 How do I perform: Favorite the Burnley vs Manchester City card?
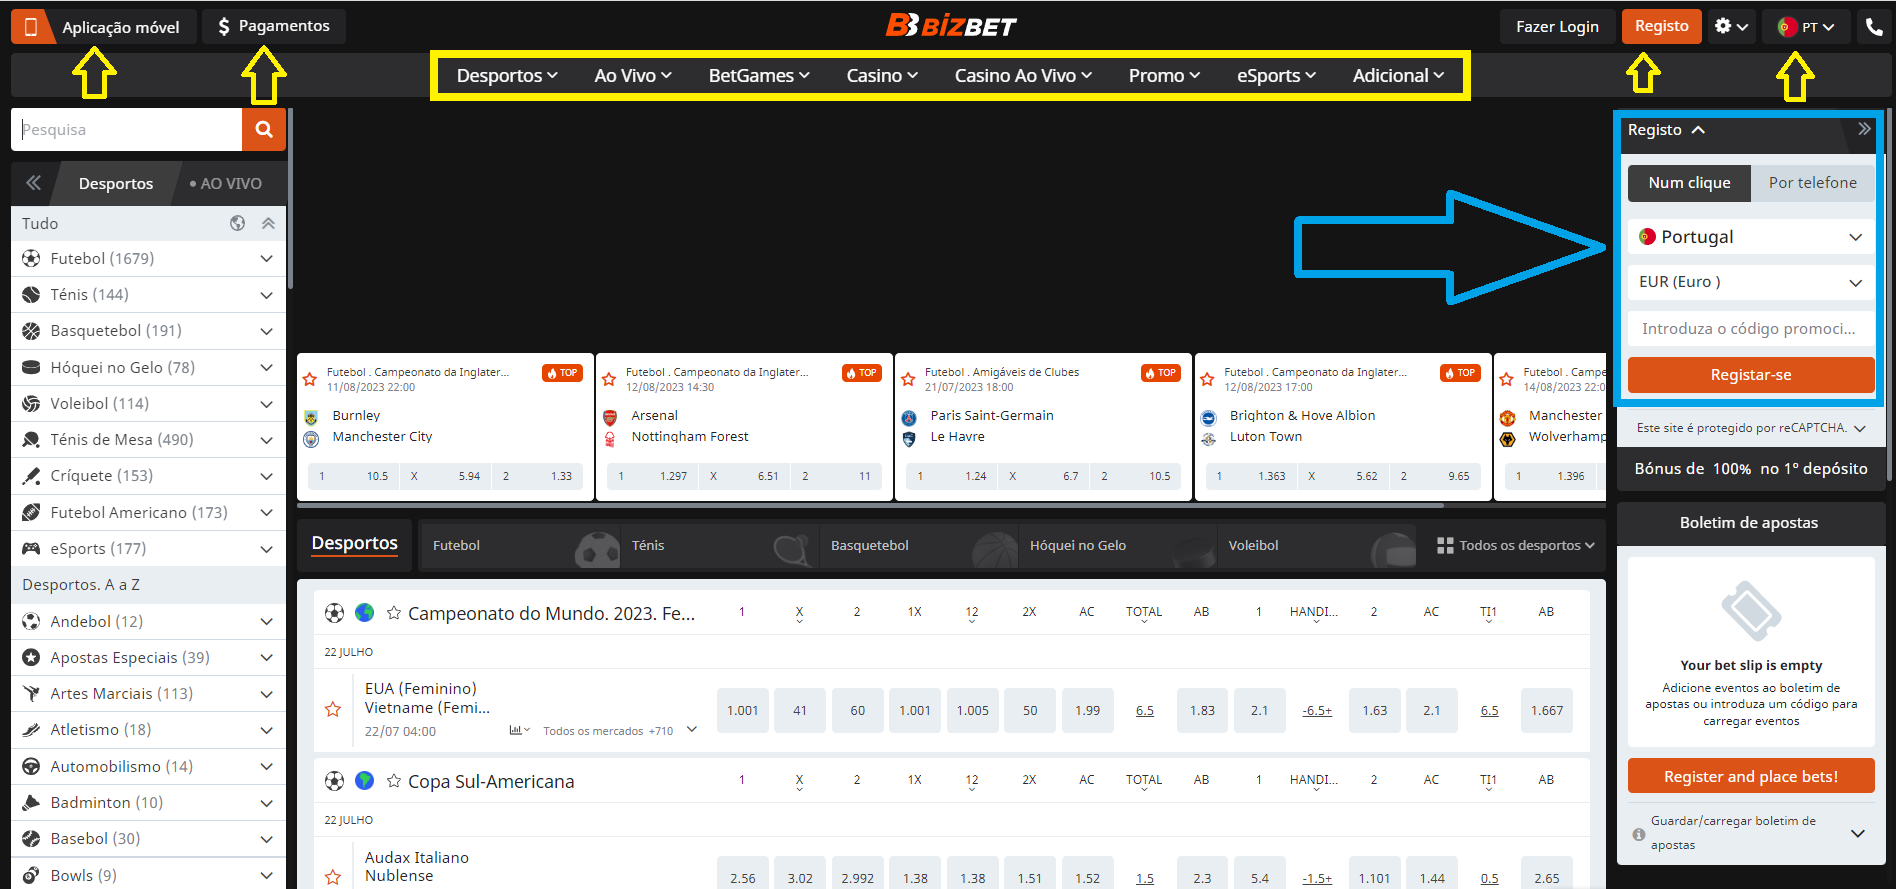(310, 380)
